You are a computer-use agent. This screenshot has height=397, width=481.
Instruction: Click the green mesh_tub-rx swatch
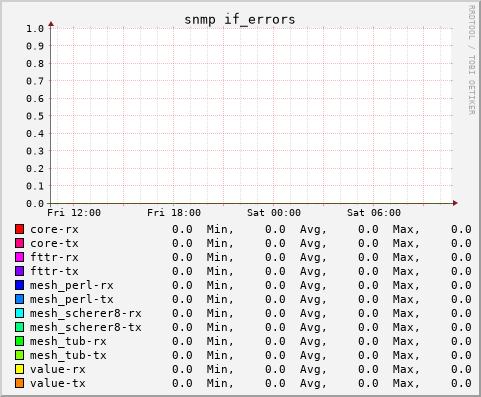19,341
